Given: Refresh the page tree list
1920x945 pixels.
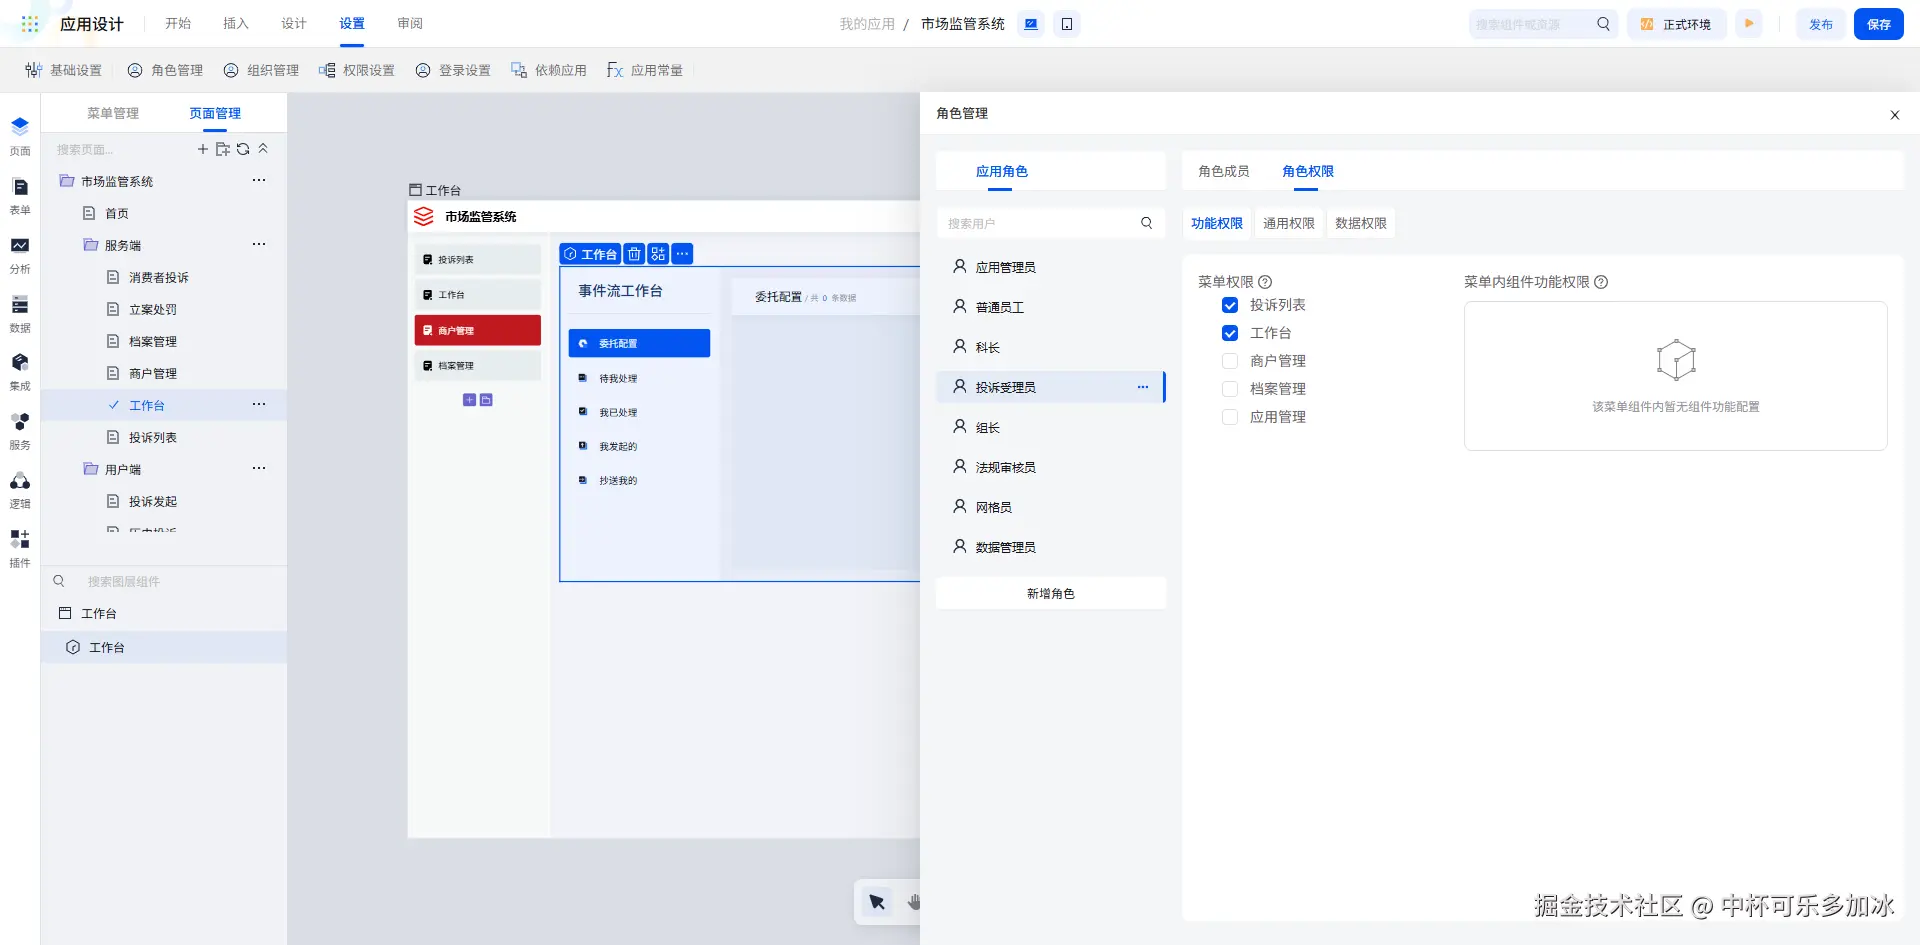Looking at the screenshot, I should [243, 149].
